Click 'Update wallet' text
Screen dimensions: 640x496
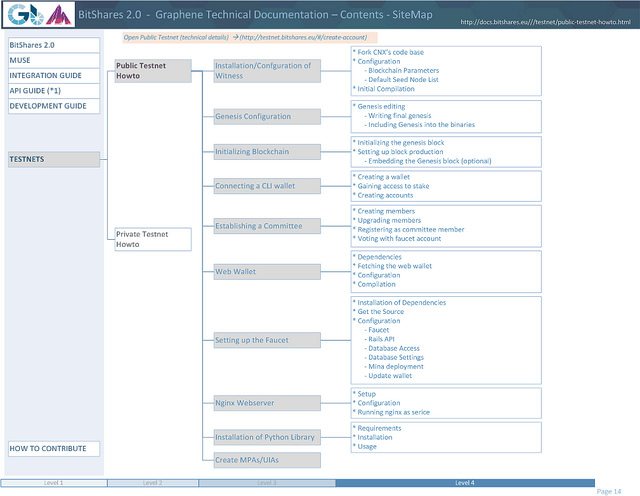click(x=390, y=376)
